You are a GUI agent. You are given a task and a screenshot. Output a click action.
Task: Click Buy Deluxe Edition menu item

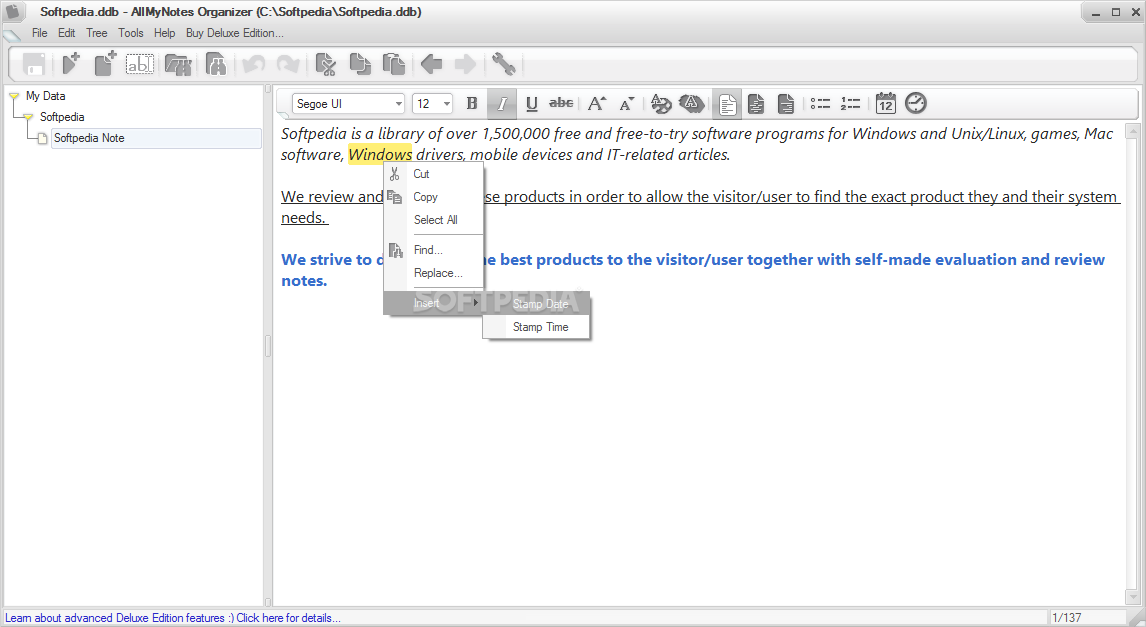point(235,33)
